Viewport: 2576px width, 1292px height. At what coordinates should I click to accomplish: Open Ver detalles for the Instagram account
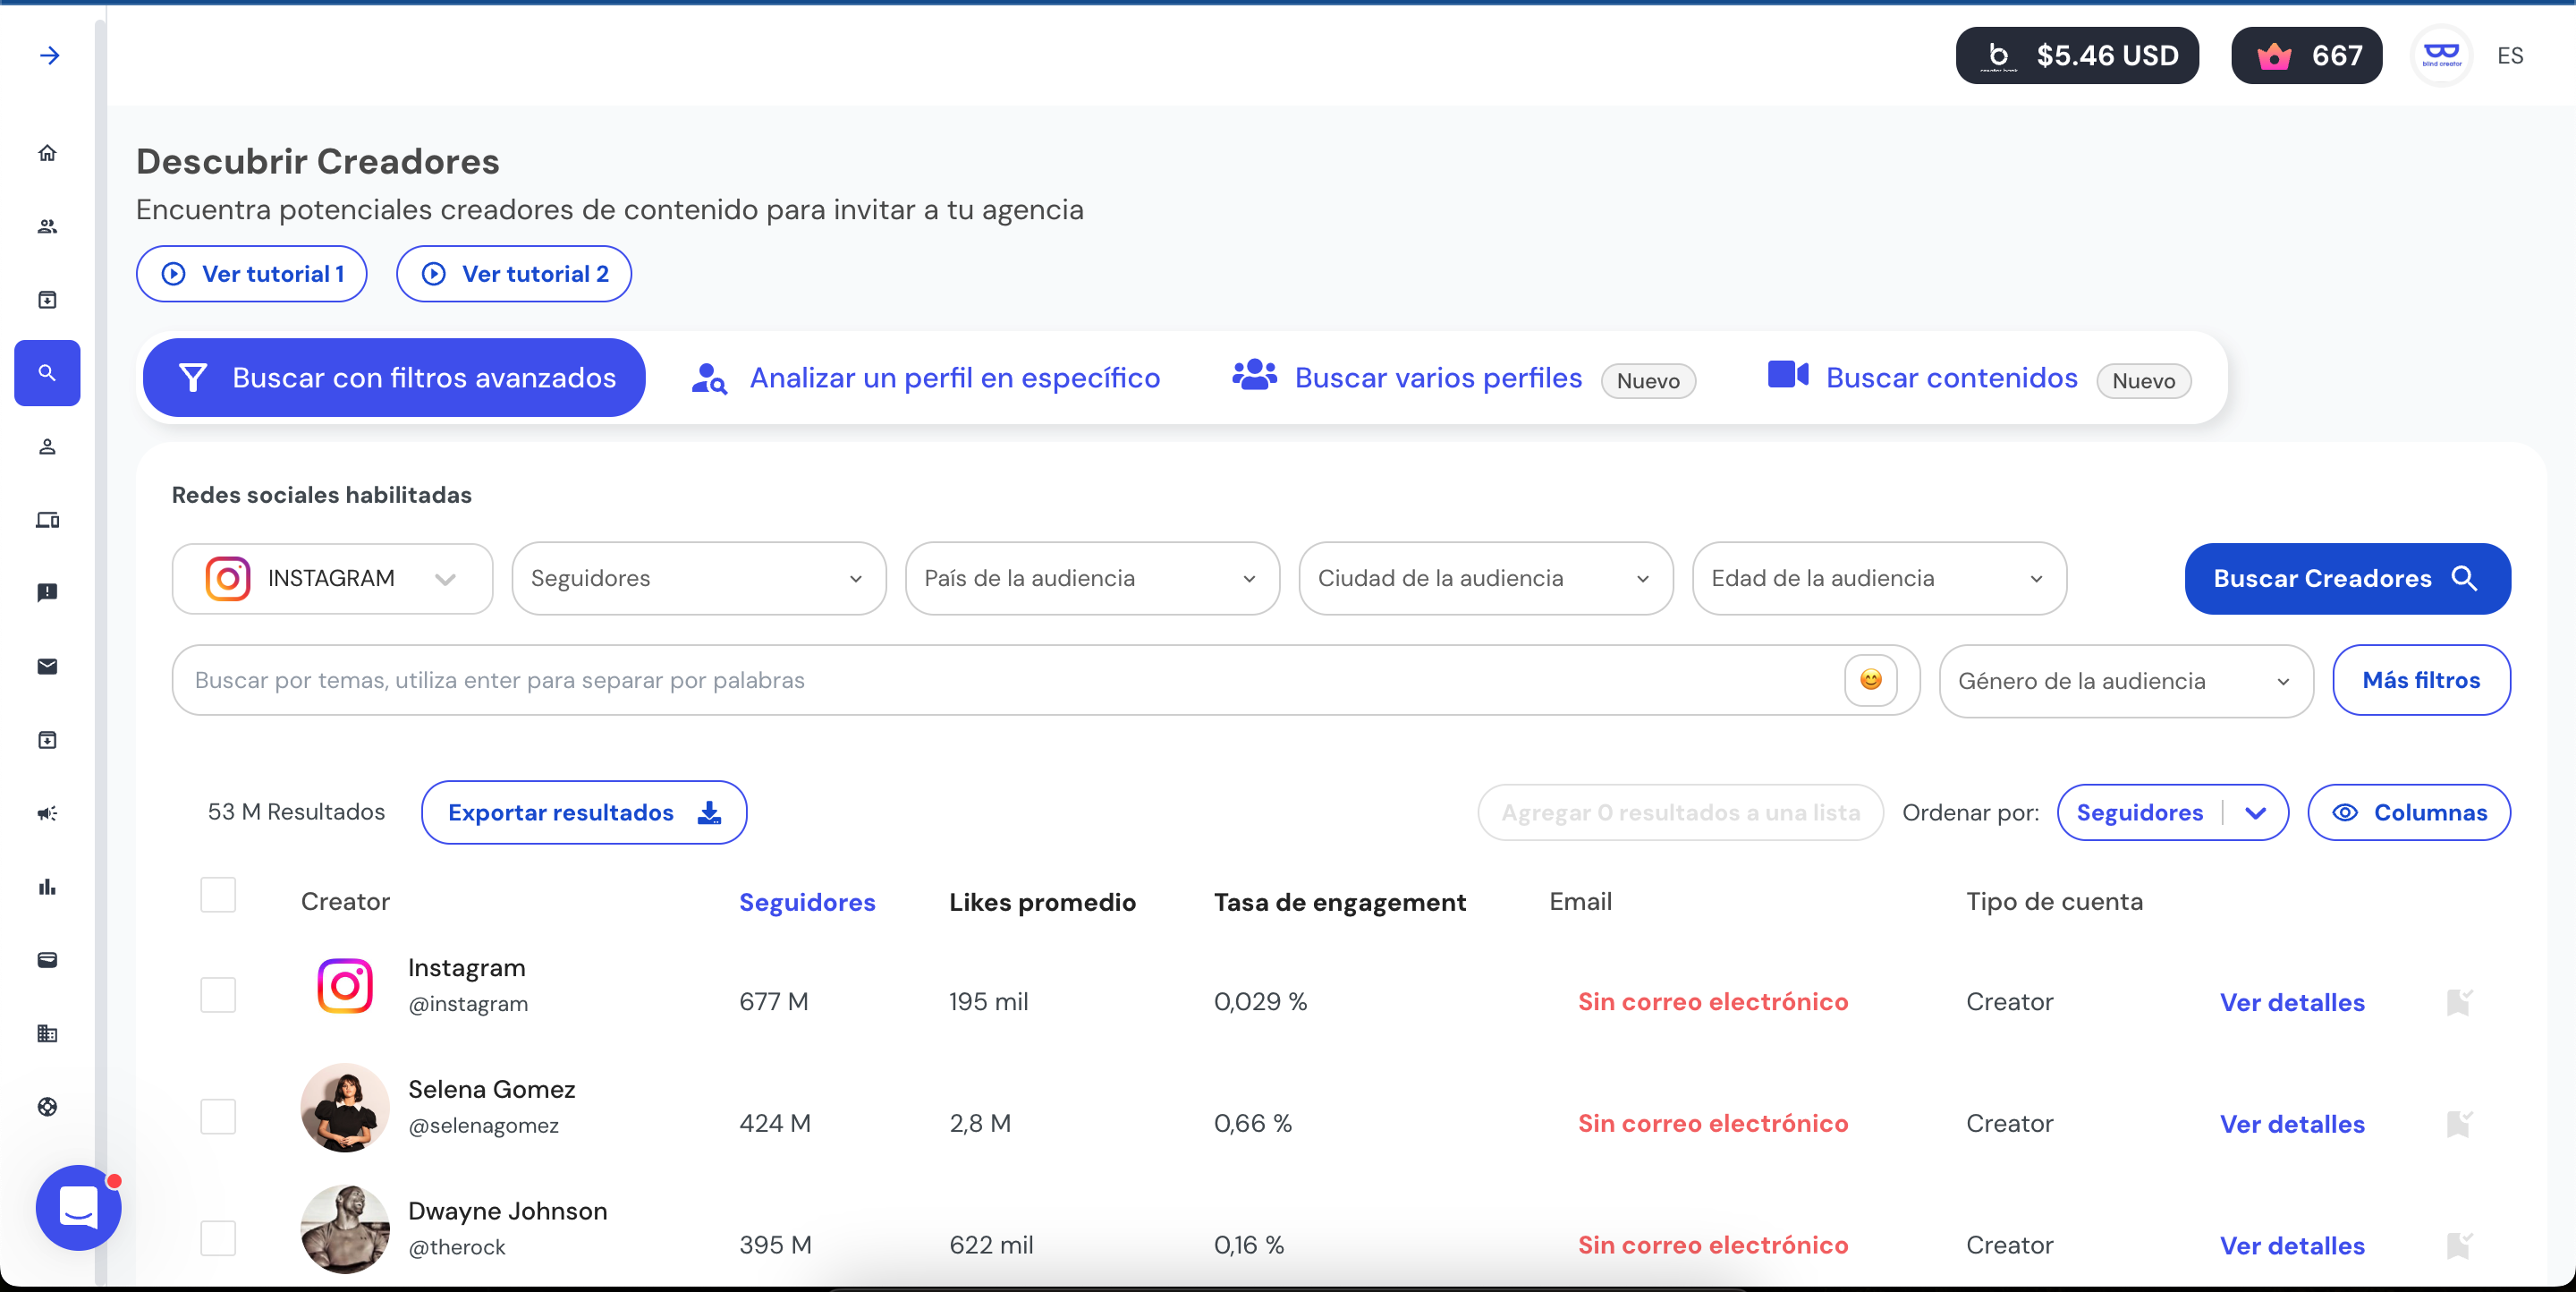point(2293,1002)
